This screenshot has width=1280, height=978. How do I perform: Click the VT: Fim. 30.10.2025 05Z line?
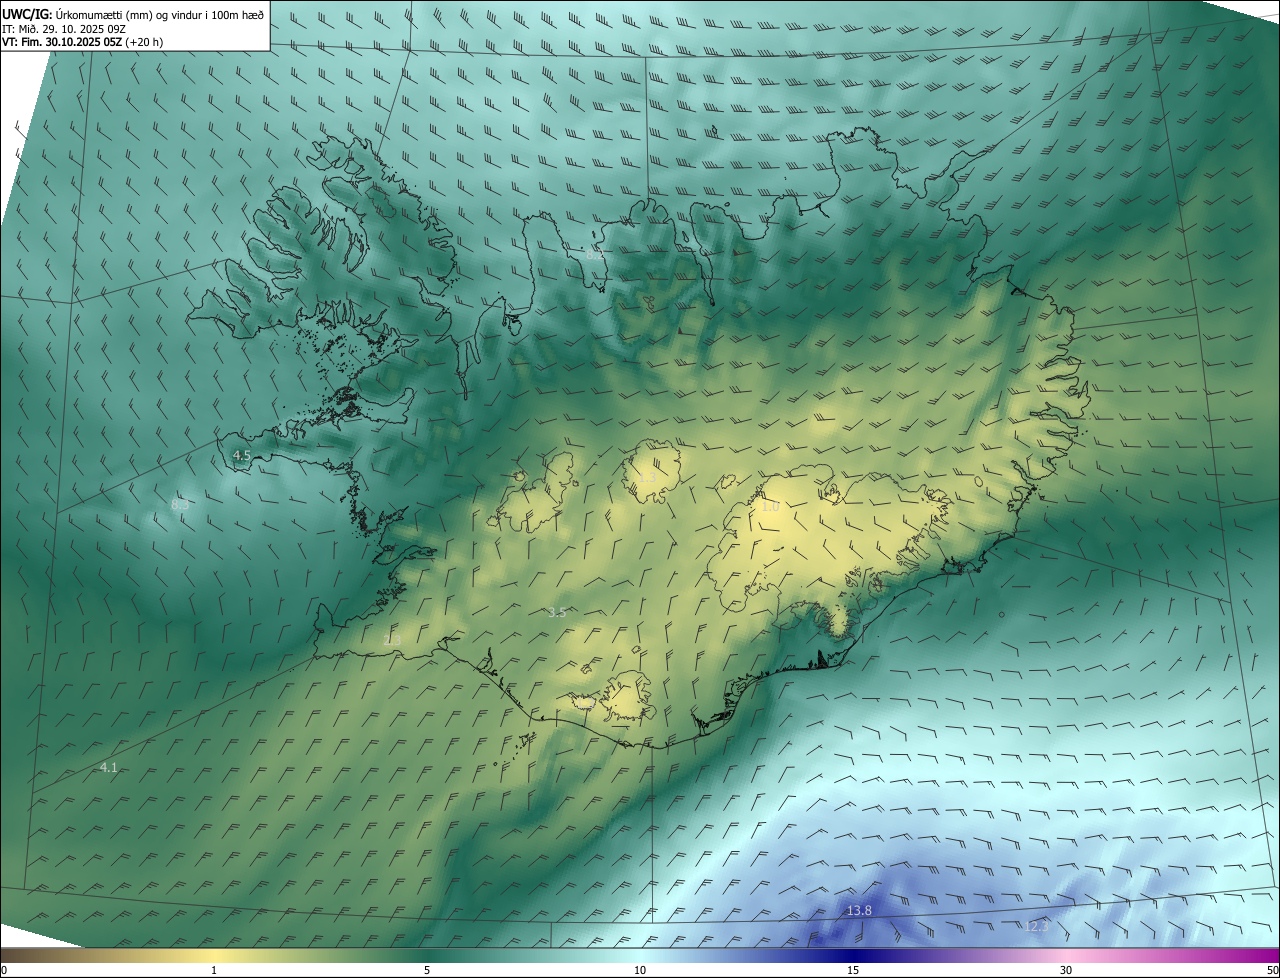coord(82,42)
